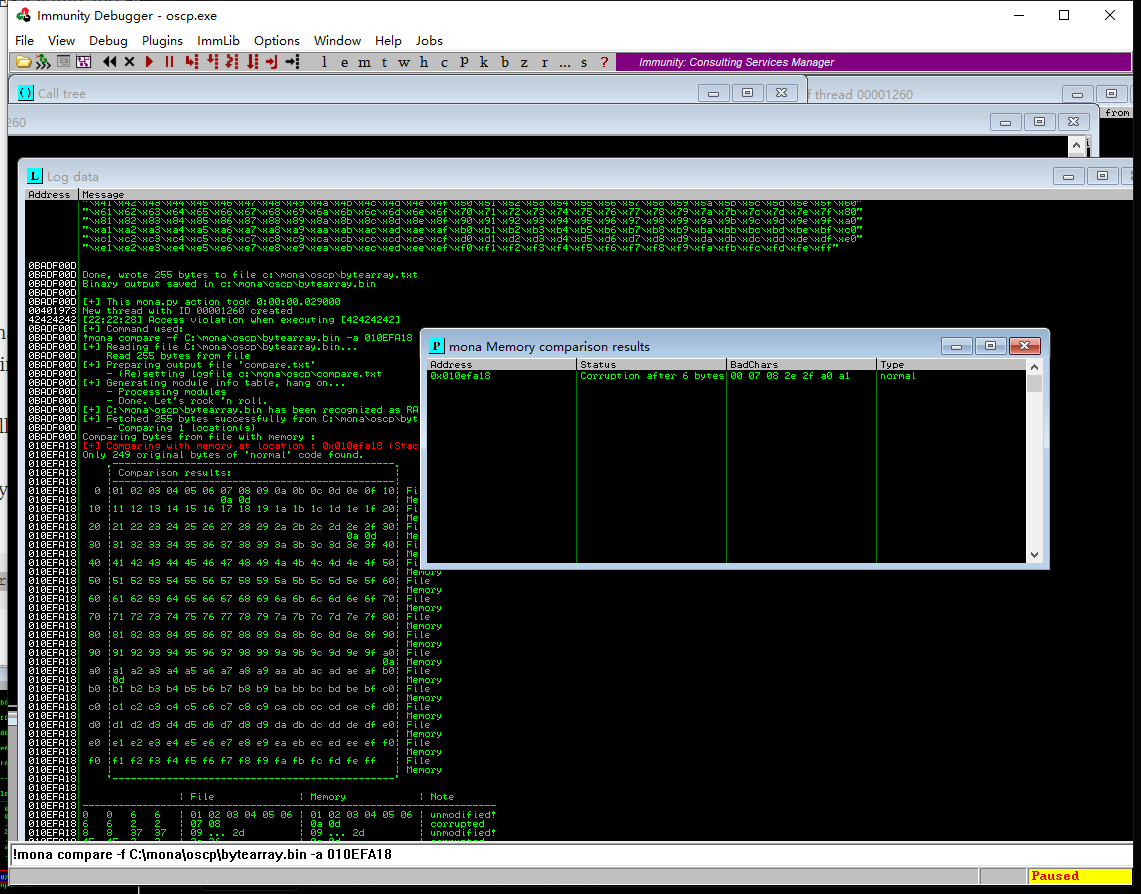
Task: Click the mona results window P icon
Action: coord(437,346)
